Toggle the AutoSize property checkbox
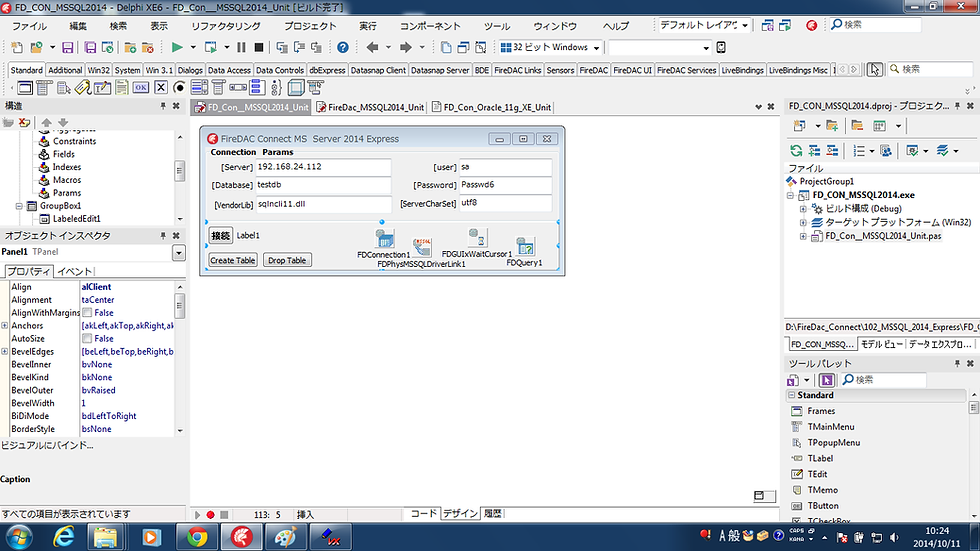Screen dimensions: 980x551 click(x=87, y=339)
